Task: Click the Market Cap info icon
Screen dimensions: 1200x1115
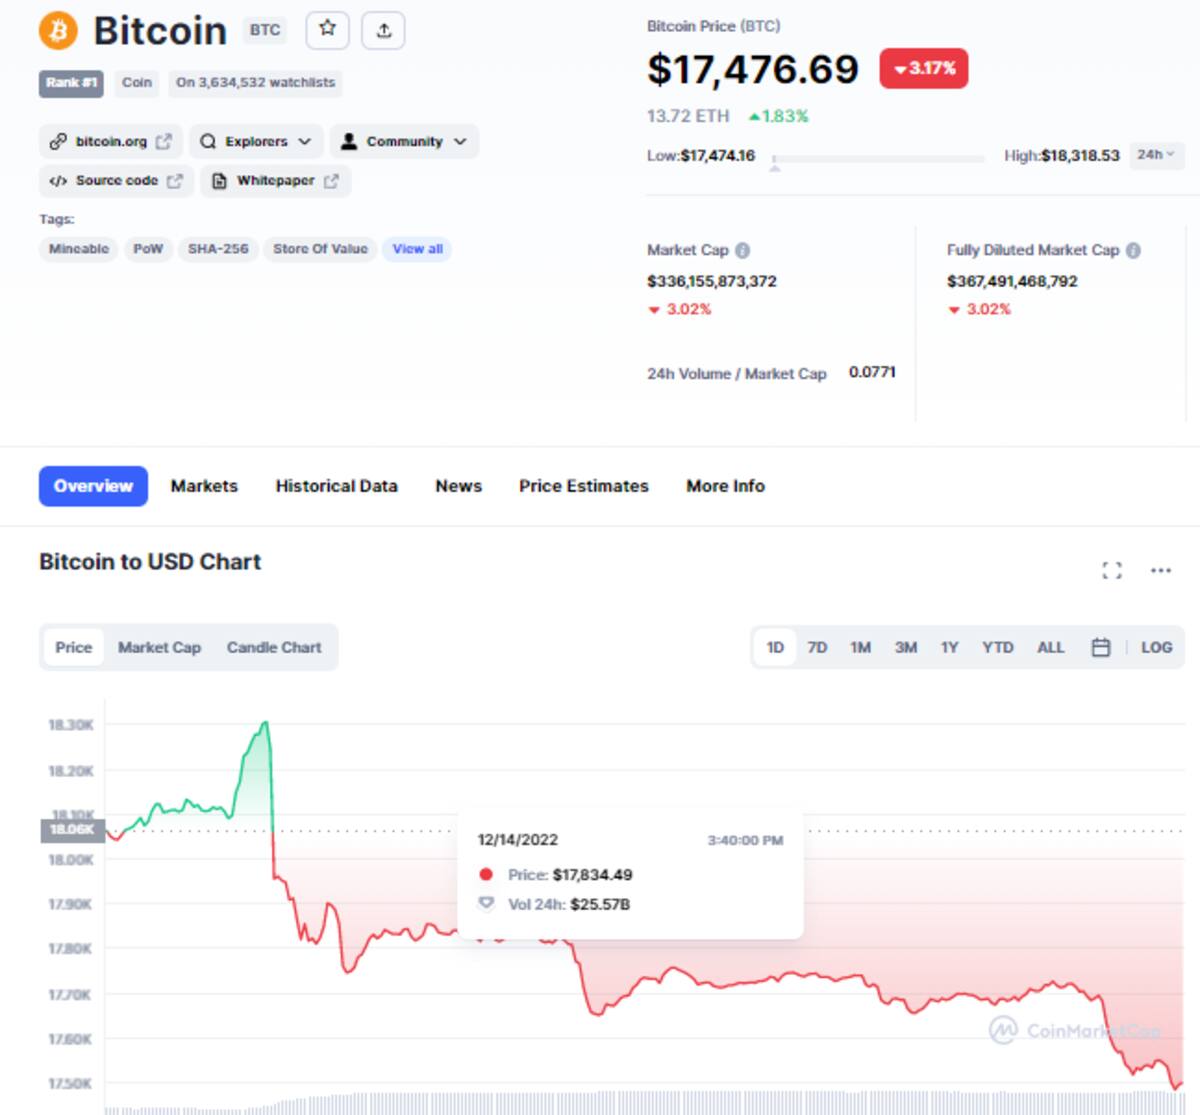Action: (742, 250)
